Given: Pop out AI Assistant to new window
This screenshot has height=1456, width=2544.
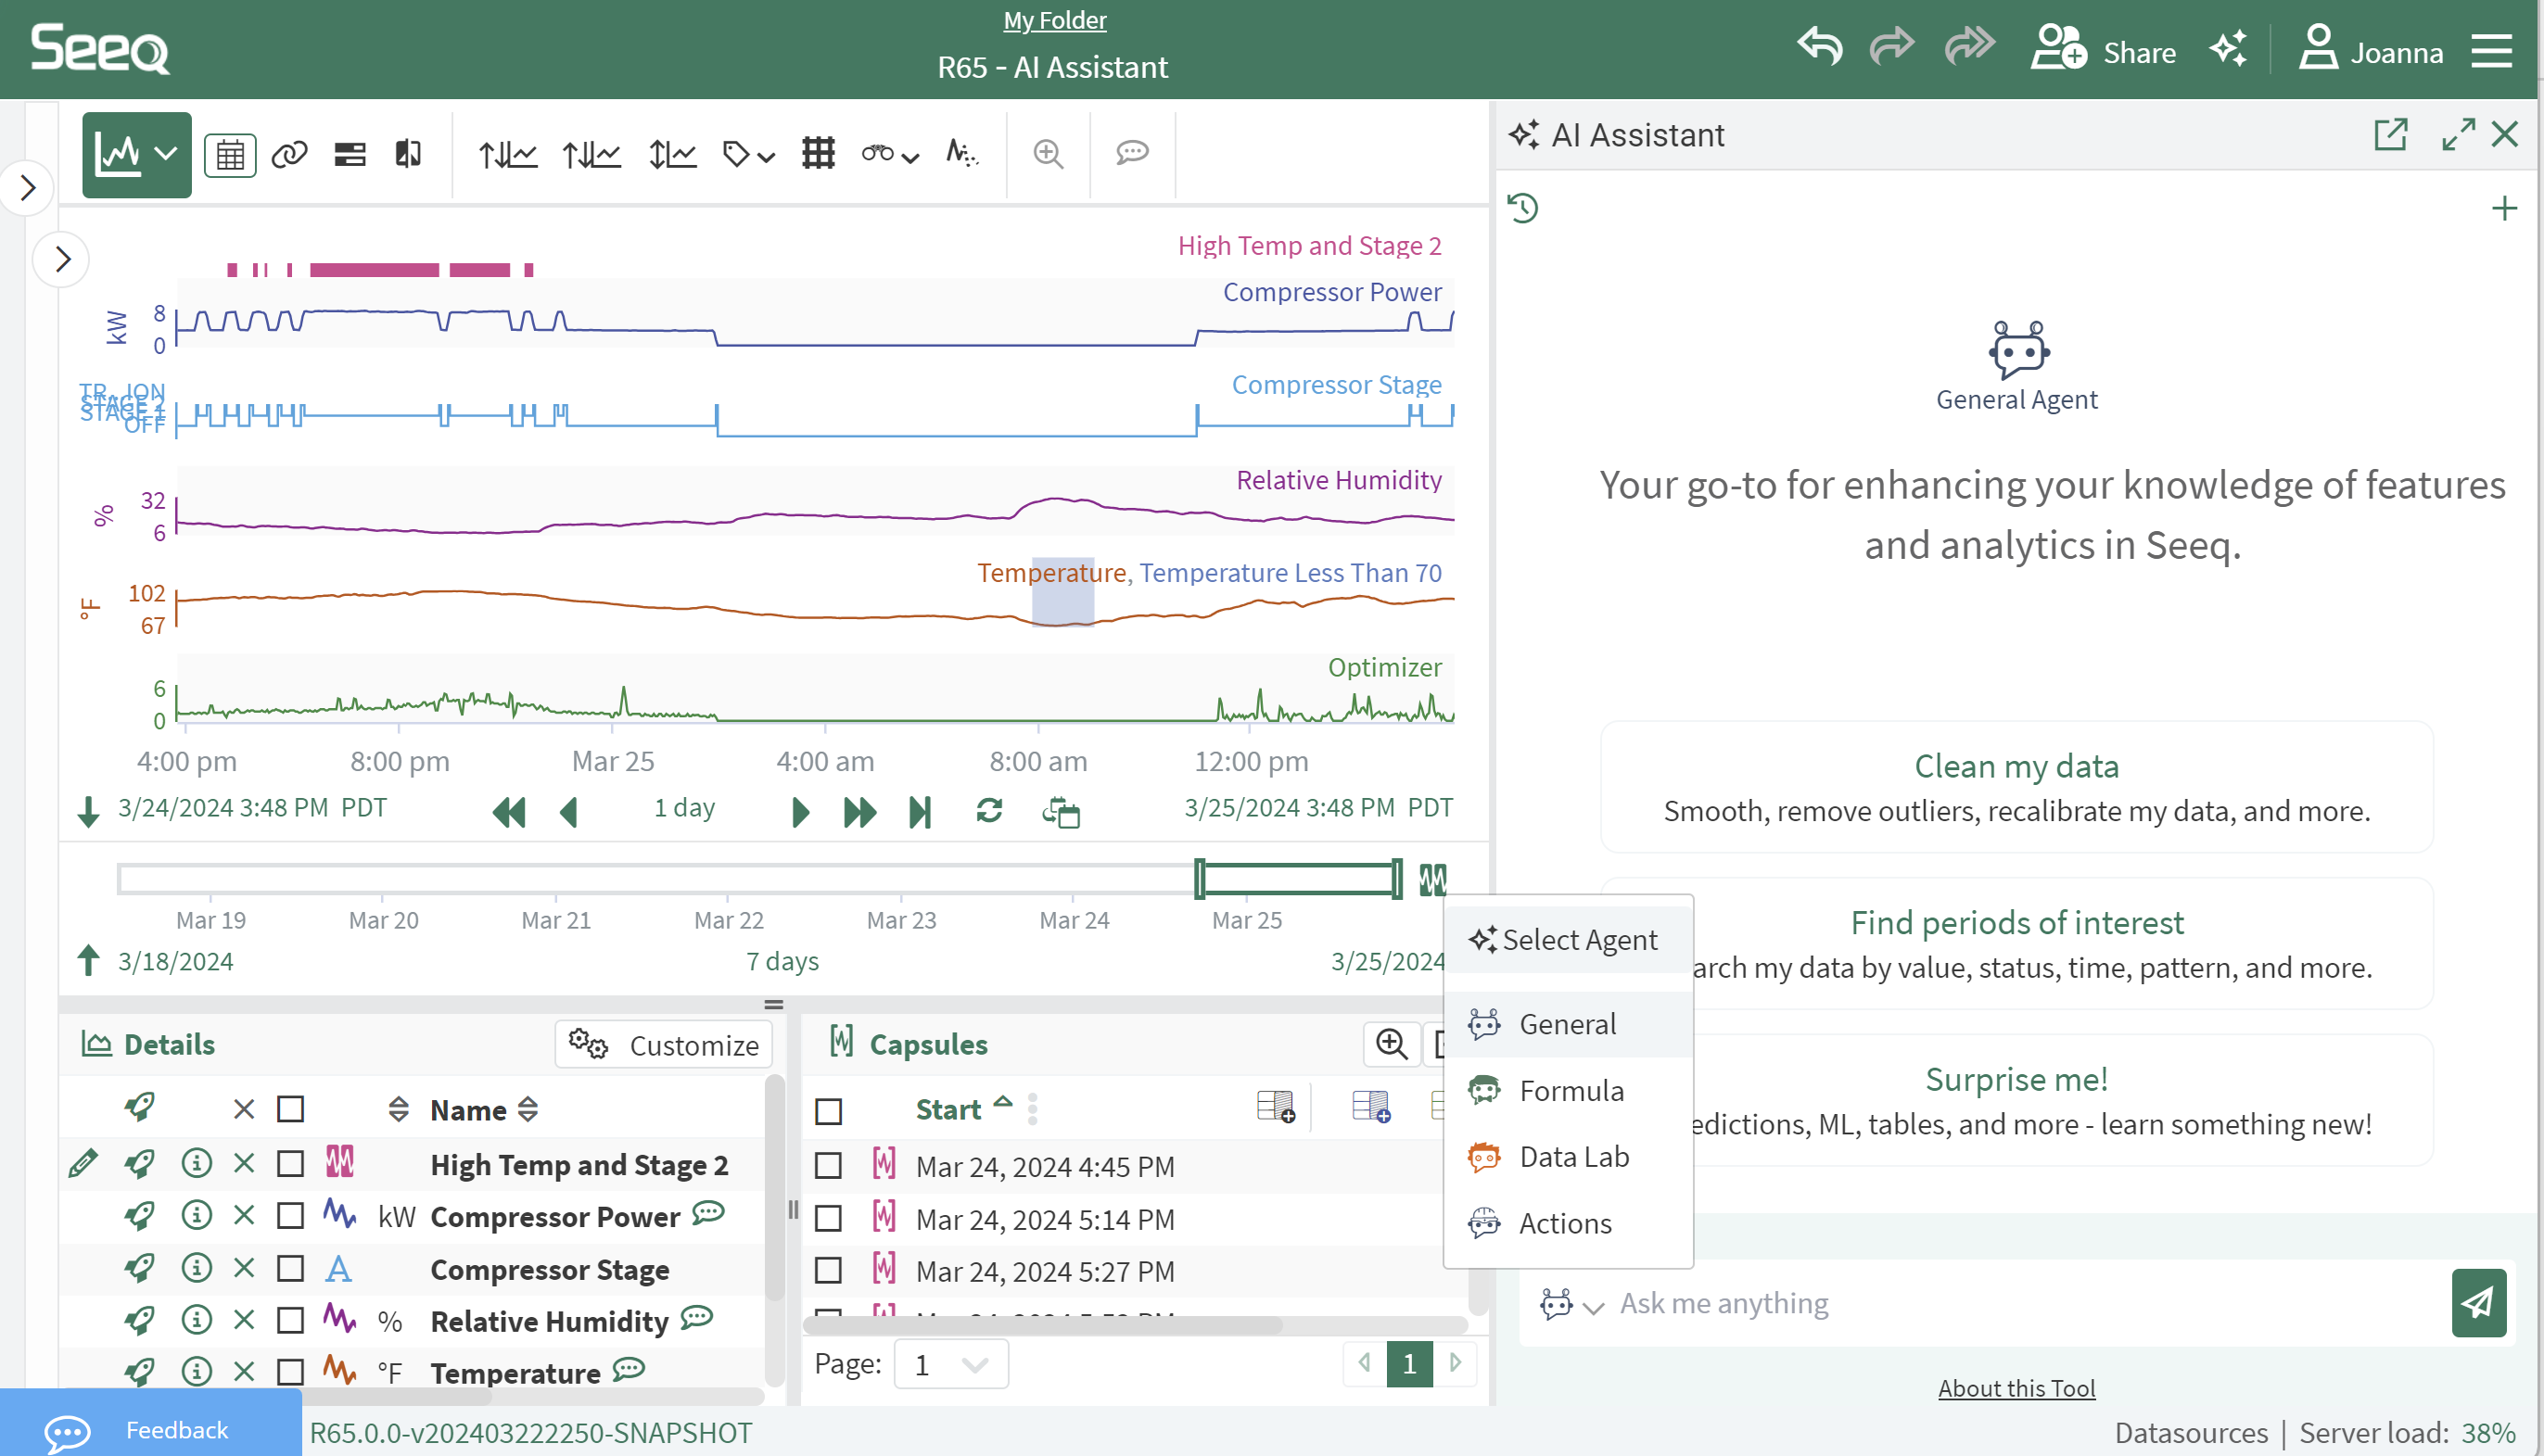Looking at the screenshot, I should [x=2390, y=134].
